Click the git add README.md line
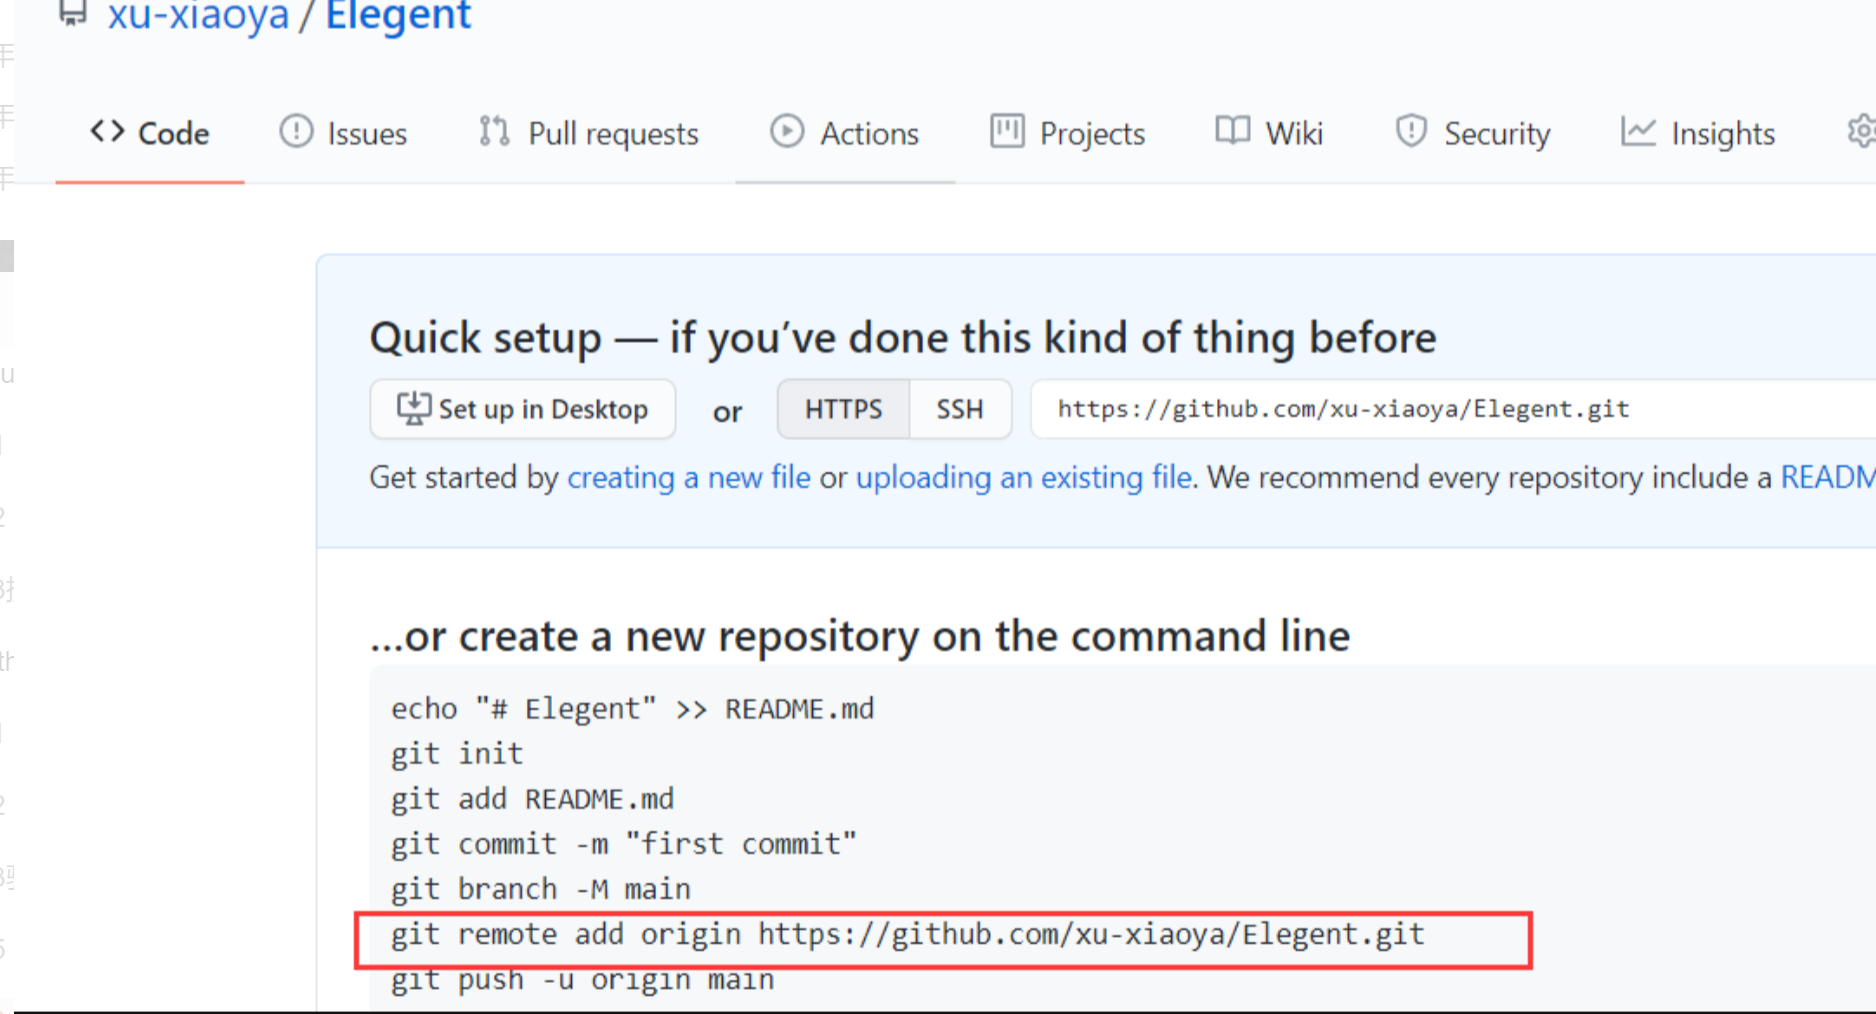Screen dimensions: 1876x1014 pos(532,799)
